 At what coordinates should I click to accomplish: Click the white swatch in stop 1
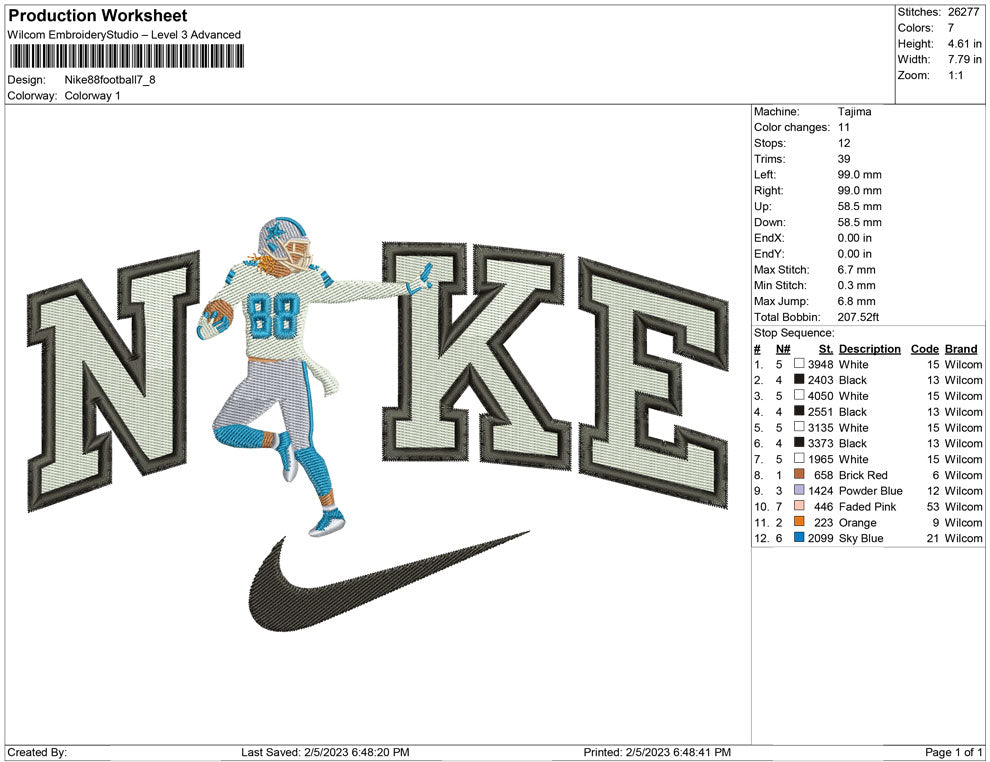pos(799,364)
